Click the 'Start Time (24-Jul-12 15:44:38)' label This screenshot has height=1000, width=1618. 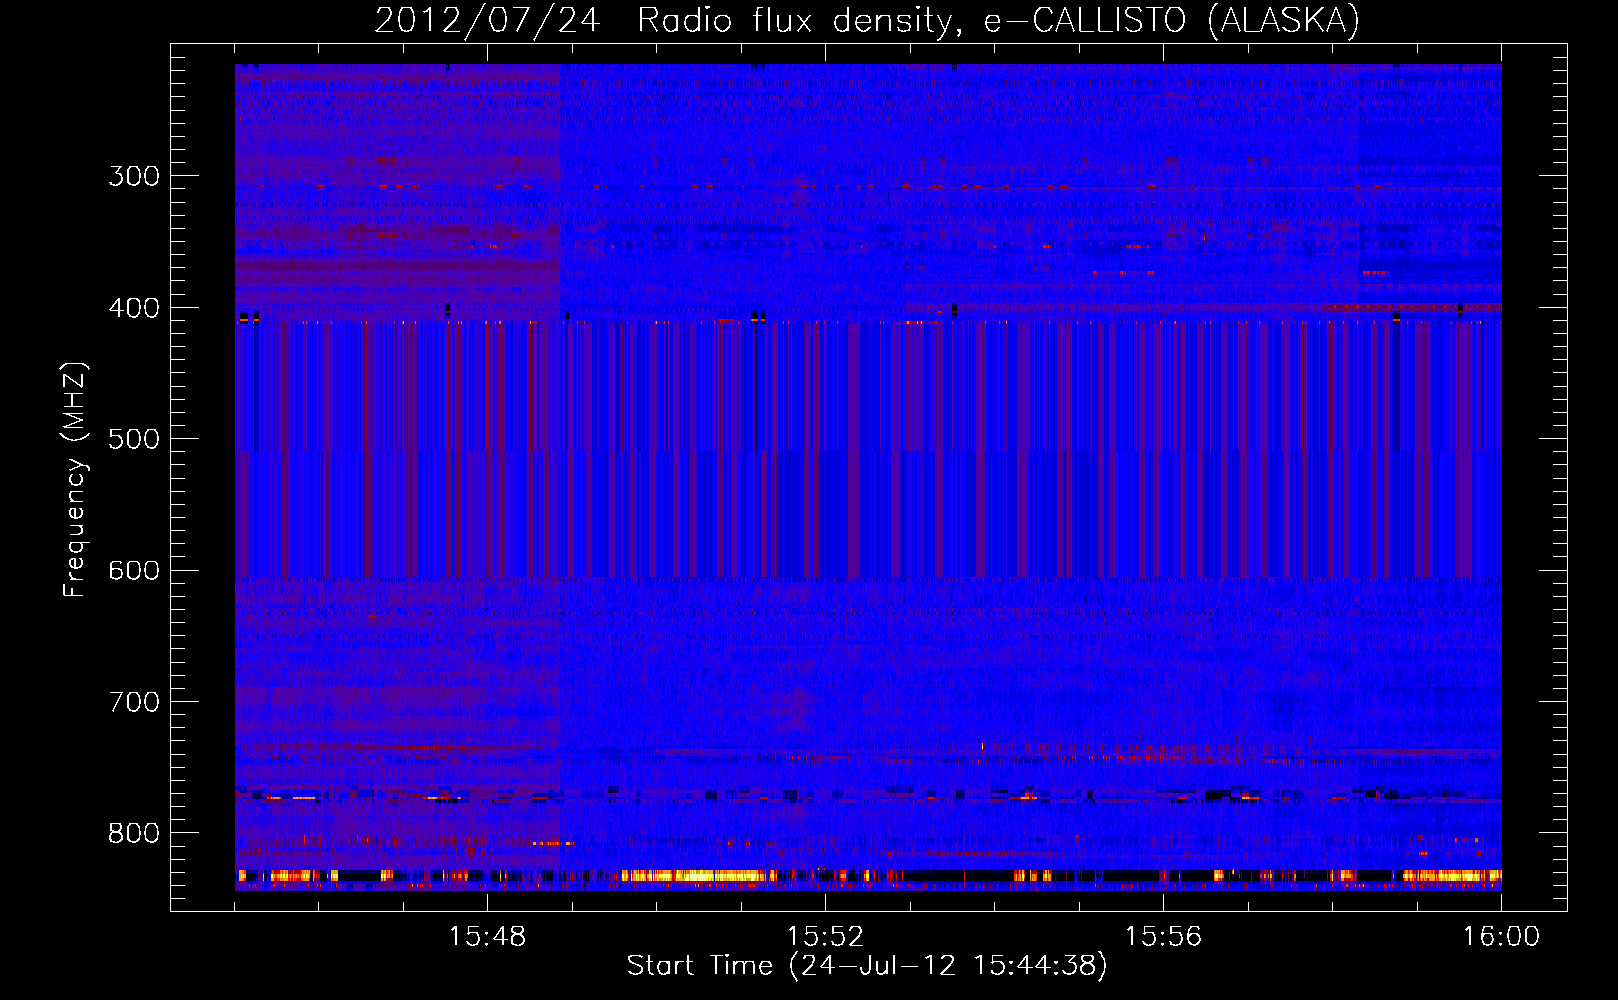[867, 966]
